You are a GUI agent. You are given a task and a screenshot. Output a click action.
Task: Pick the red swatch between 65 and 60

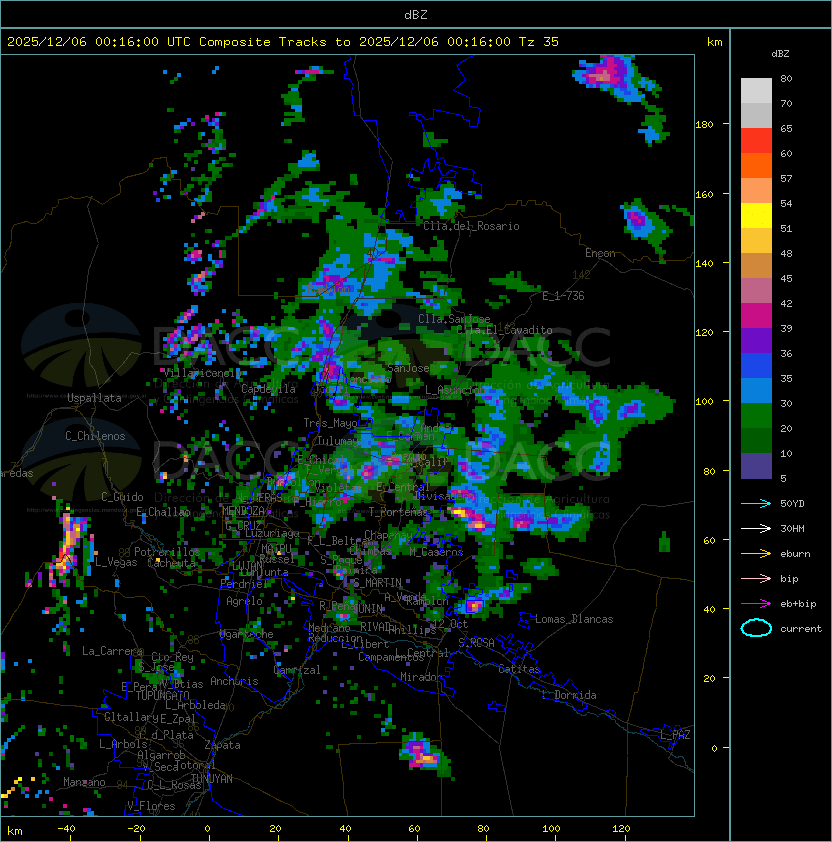(756, 141)
